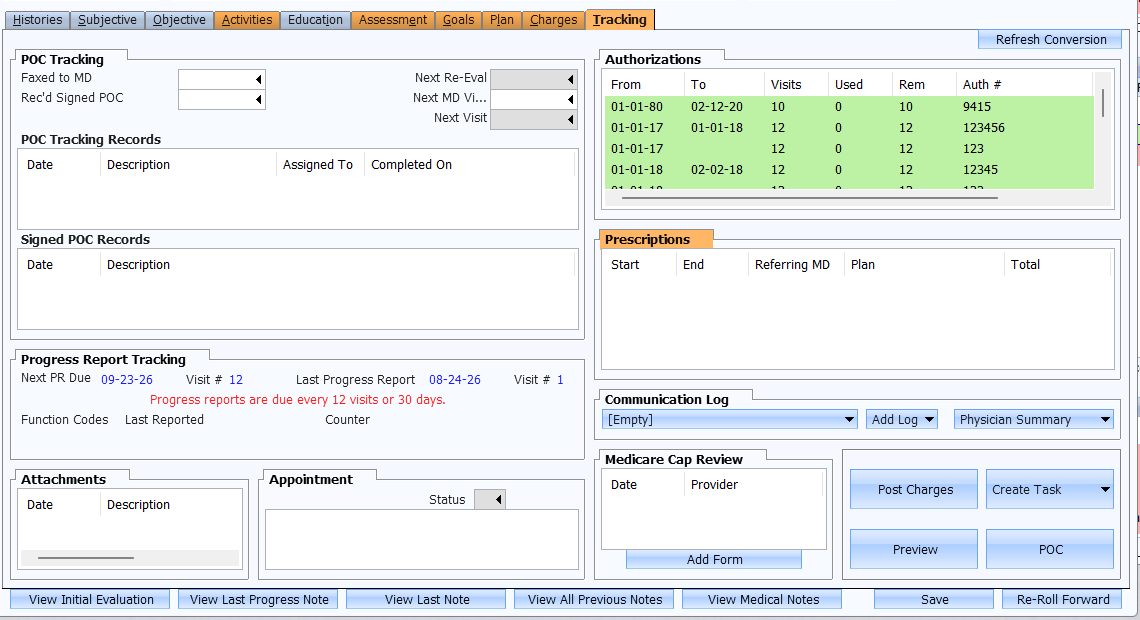Screen dimensions: 1140x620
Task: Click View Initial Evaluation button
Action: click(91, 600)
